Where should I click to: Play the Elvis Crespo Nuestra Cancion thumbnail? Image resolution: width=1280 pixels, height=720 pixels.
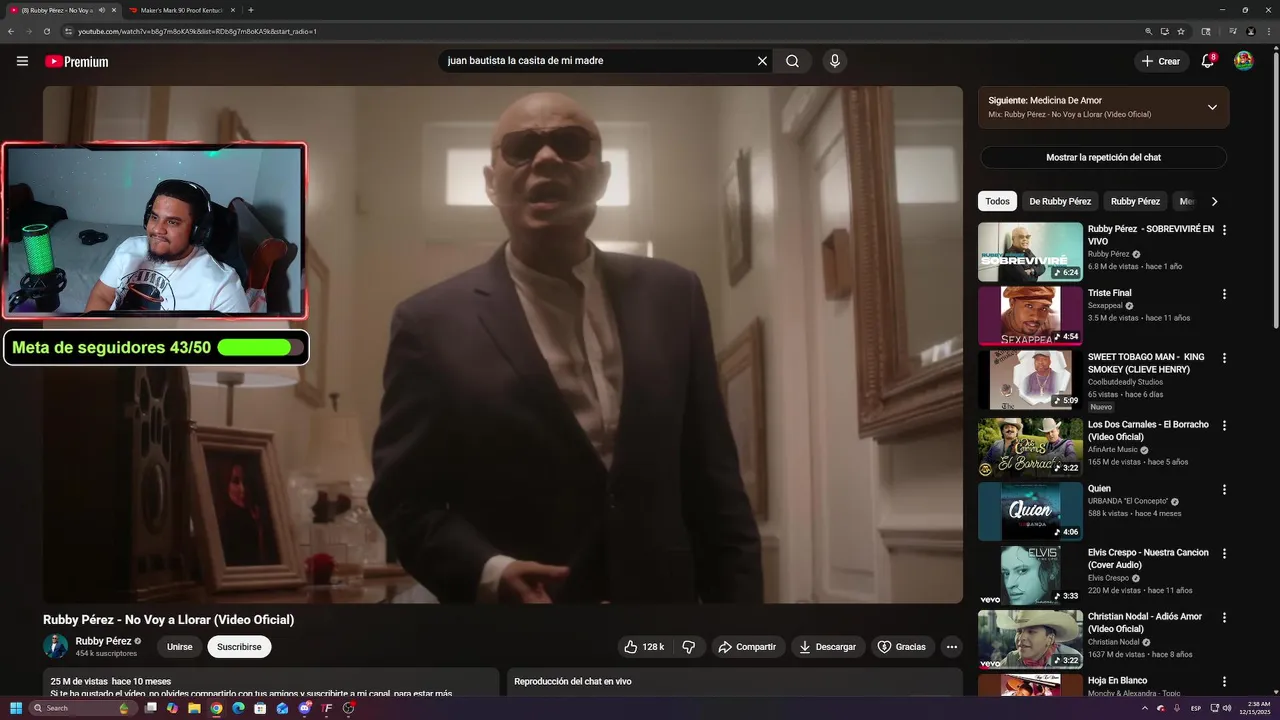[1030, 576]
